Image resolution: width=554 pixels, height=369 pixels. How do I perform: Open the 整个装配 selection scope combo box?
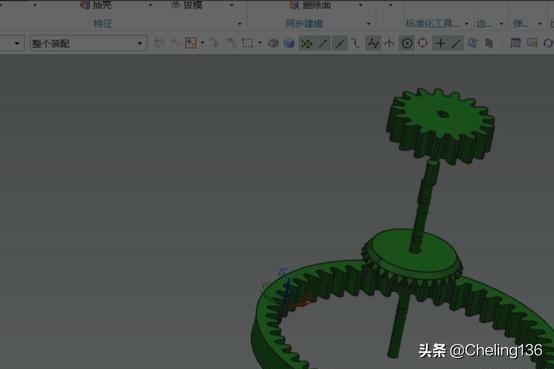click(88, 43)
